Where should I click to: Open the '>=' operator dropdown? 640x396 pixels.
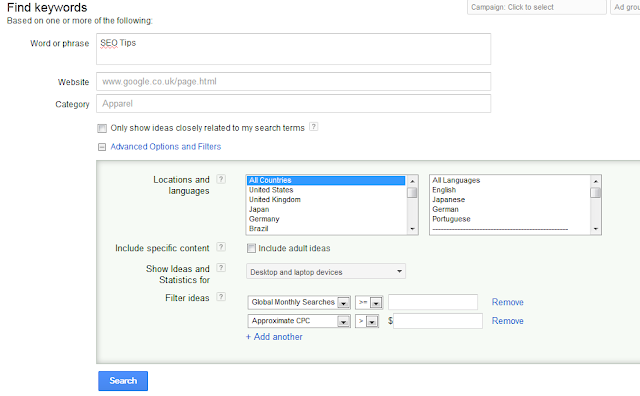[x=369, y=303]
